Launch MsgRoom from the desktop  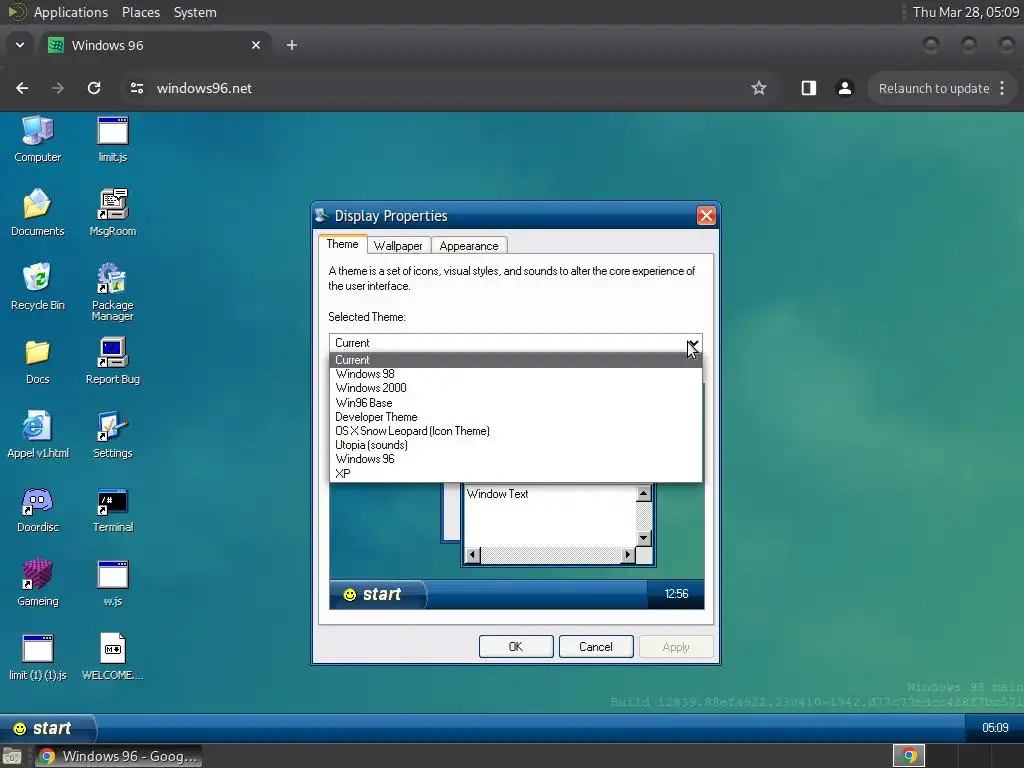[112, 212]
